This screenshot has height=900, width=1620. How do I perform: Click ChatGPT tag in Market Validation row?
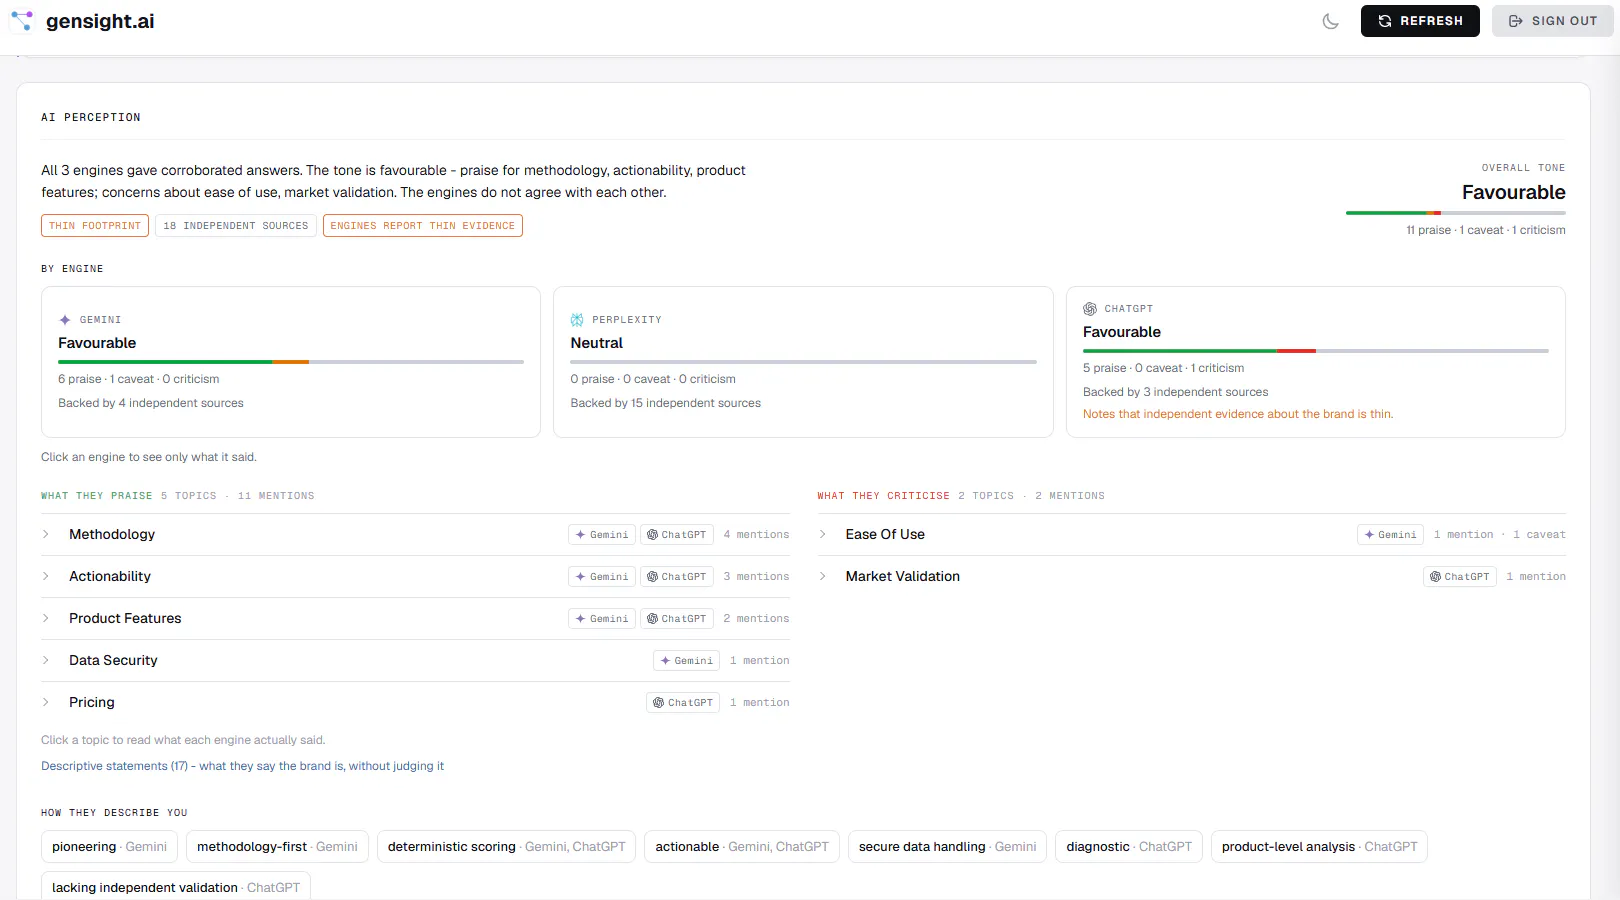point(1460,577)
